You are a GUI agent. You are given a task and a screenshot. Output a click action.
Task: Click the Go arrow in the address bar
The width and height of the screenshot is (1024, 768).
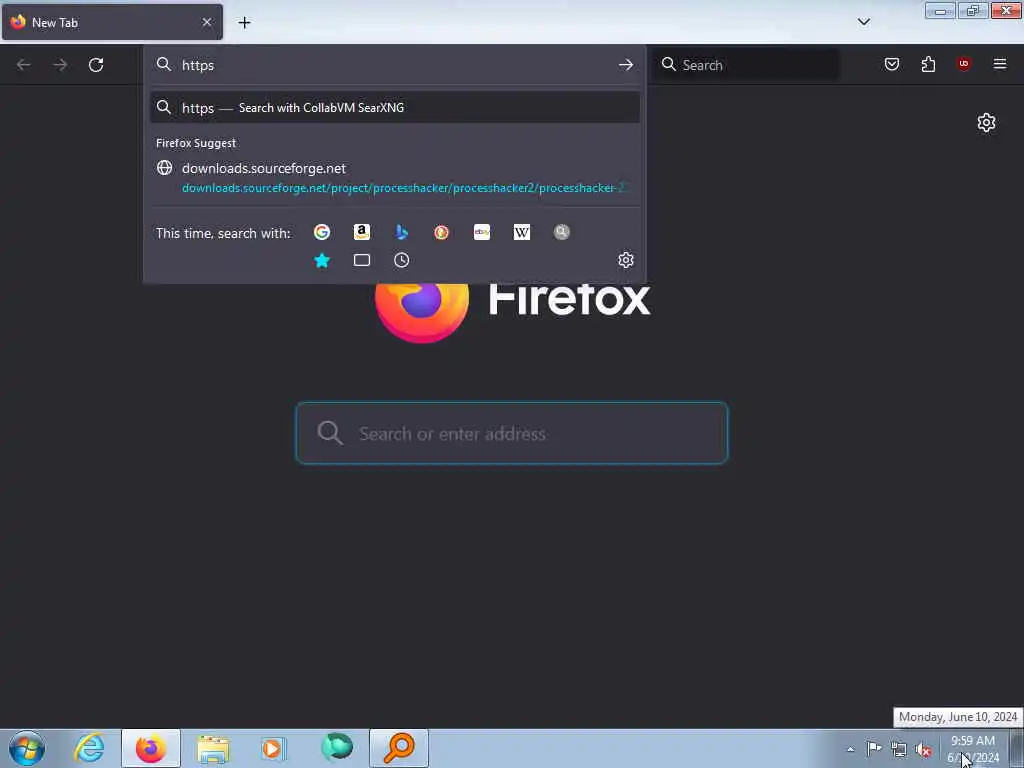626,65
